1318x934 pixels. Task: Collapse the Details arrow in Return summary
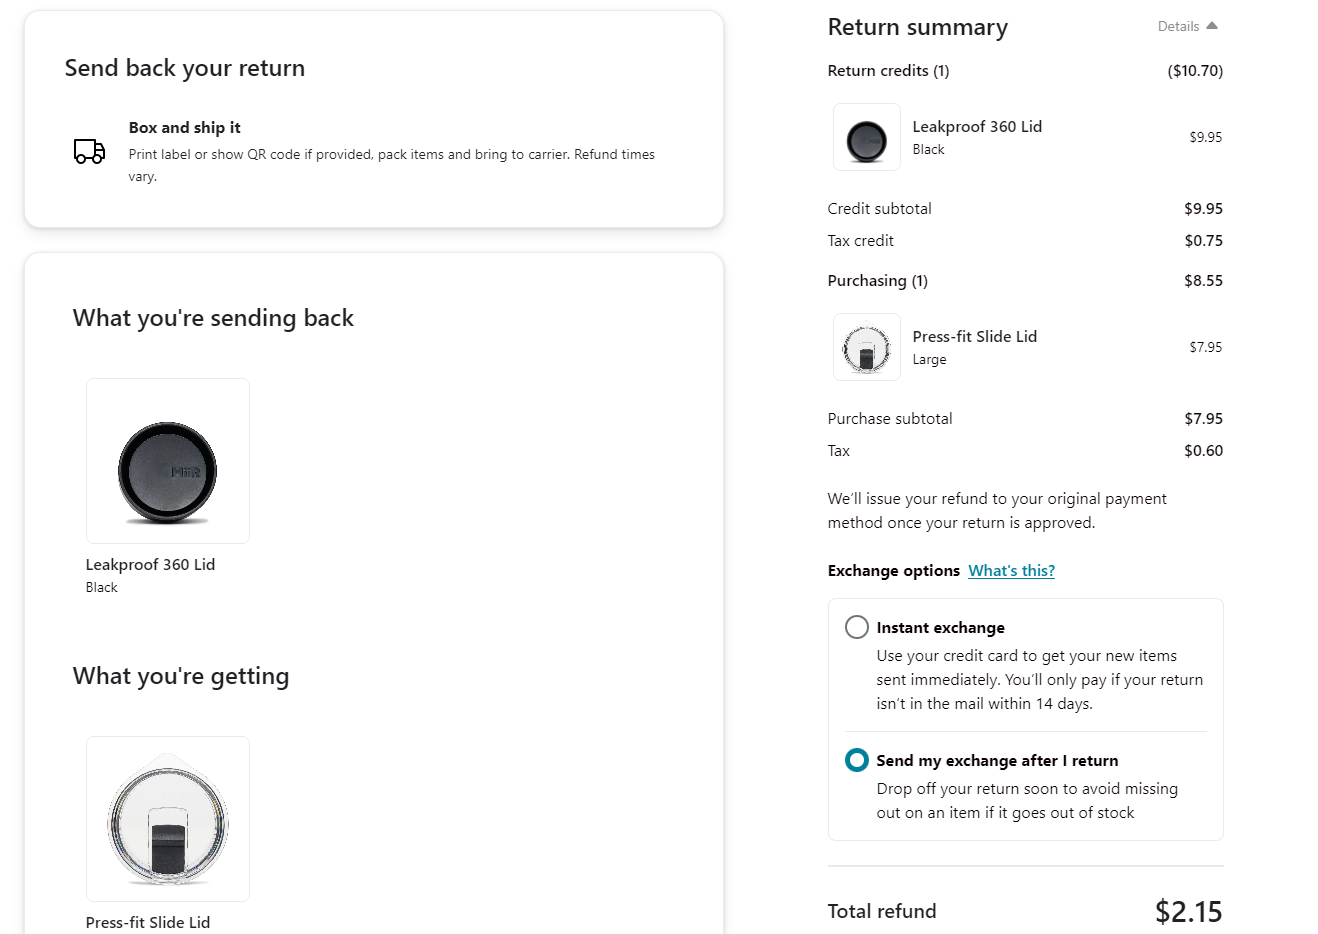pos(1211,26)
